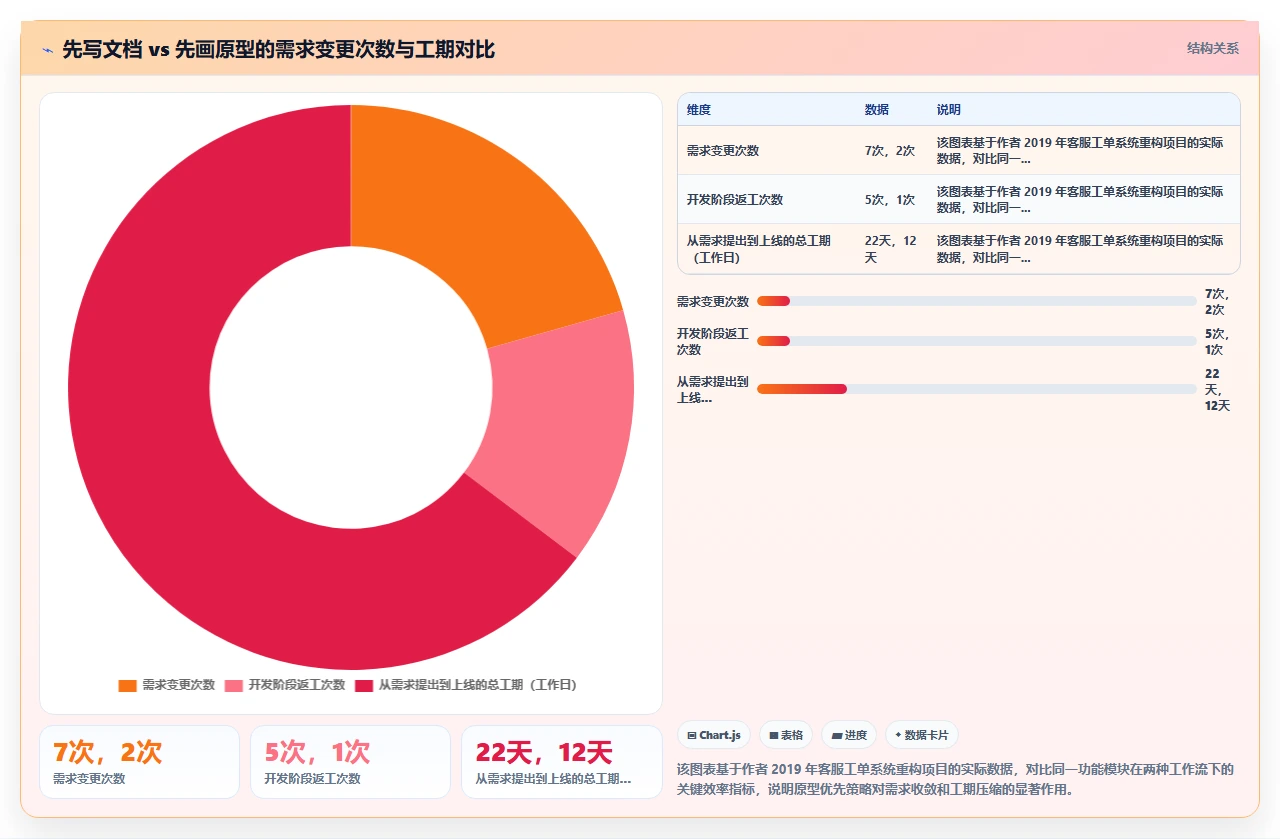Image resolution: width=1280 pixels, height=839 pixels.
Task: Click the 需求变更次数 progress bar
Action: coord(976,301)
